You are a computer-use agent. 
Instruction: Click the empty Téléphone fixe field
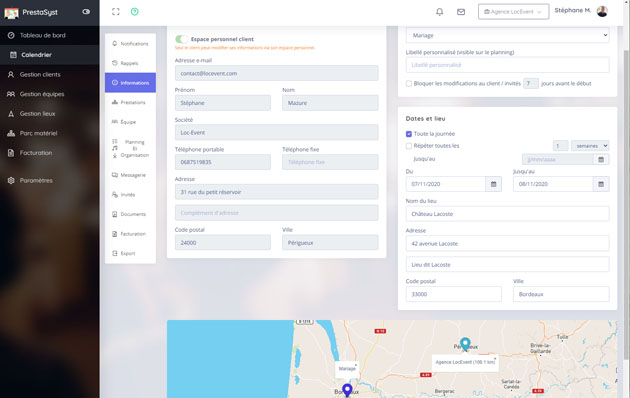[330, 162]
